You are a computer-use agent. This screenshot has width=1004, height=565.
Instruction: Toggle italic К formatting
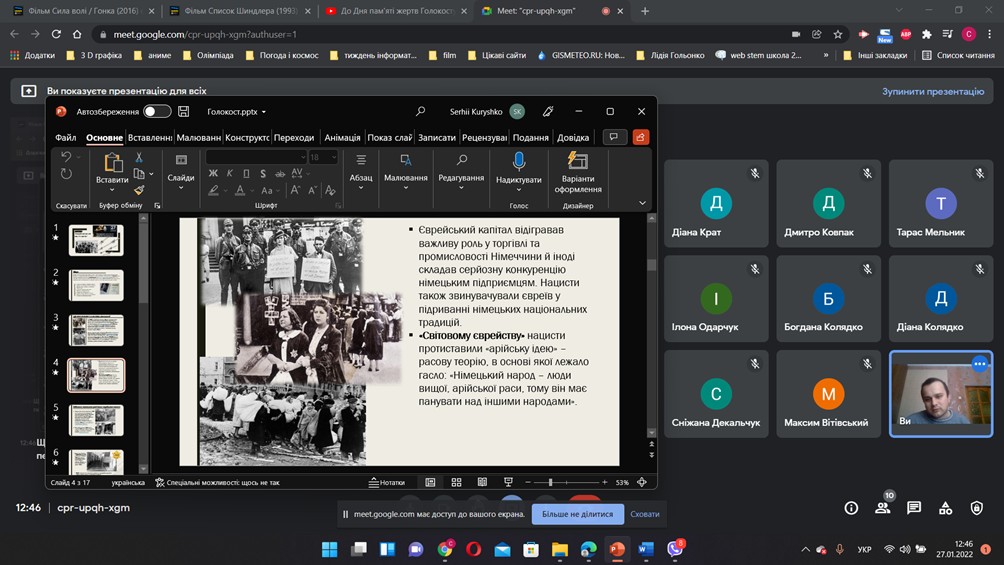tap(230, 174)
